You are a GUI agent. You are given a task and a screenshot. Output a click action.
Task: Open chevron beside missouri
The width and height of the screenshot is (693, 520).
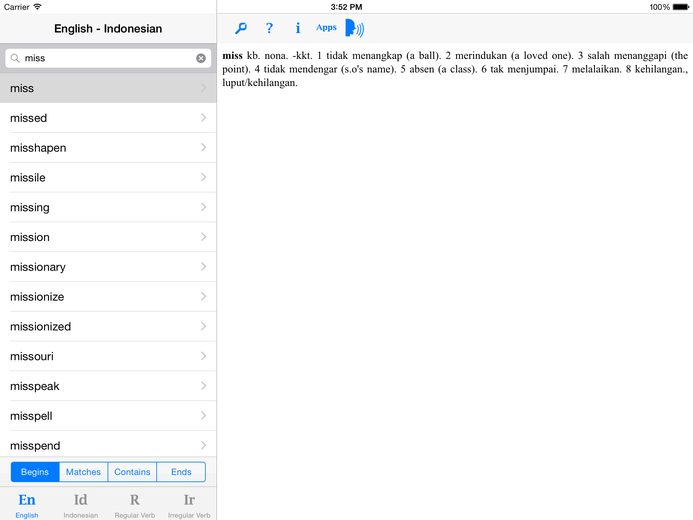point(203,356)
